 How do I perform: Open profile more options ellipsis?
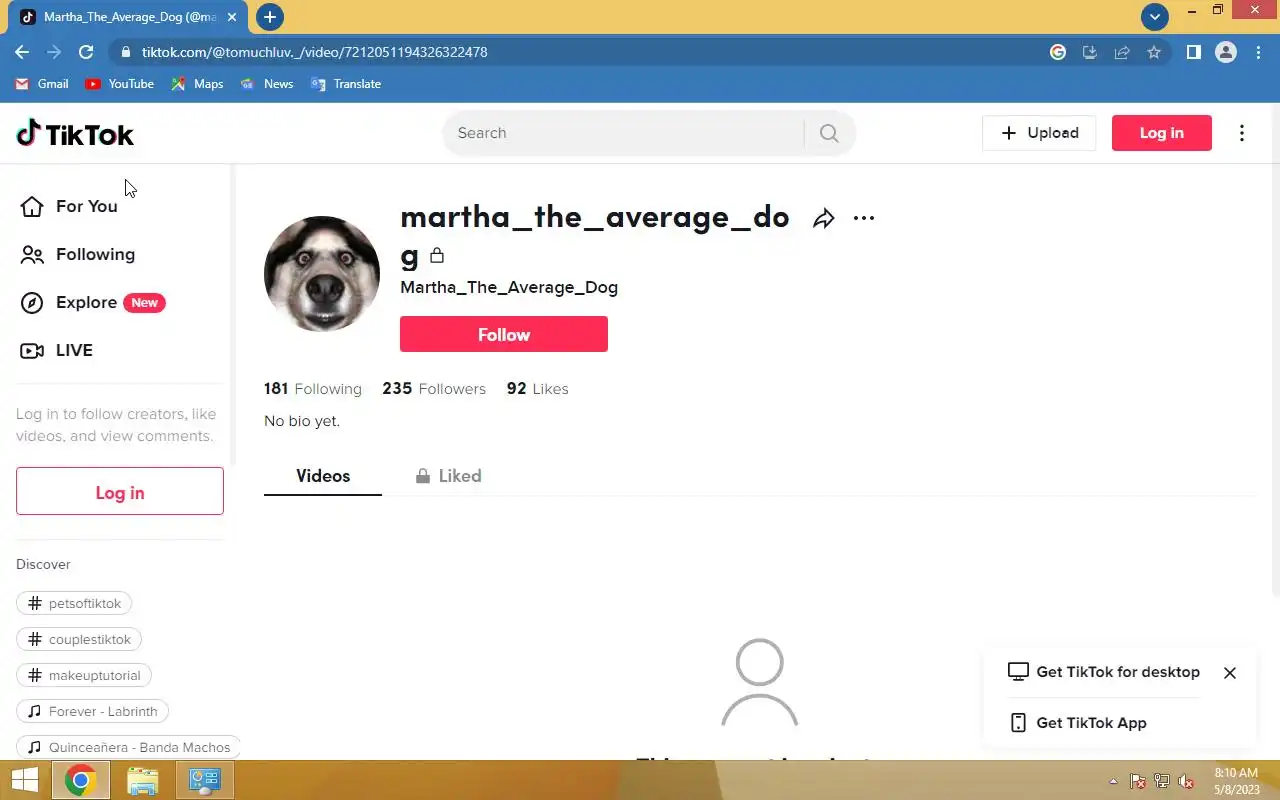(x=864, y=218)
